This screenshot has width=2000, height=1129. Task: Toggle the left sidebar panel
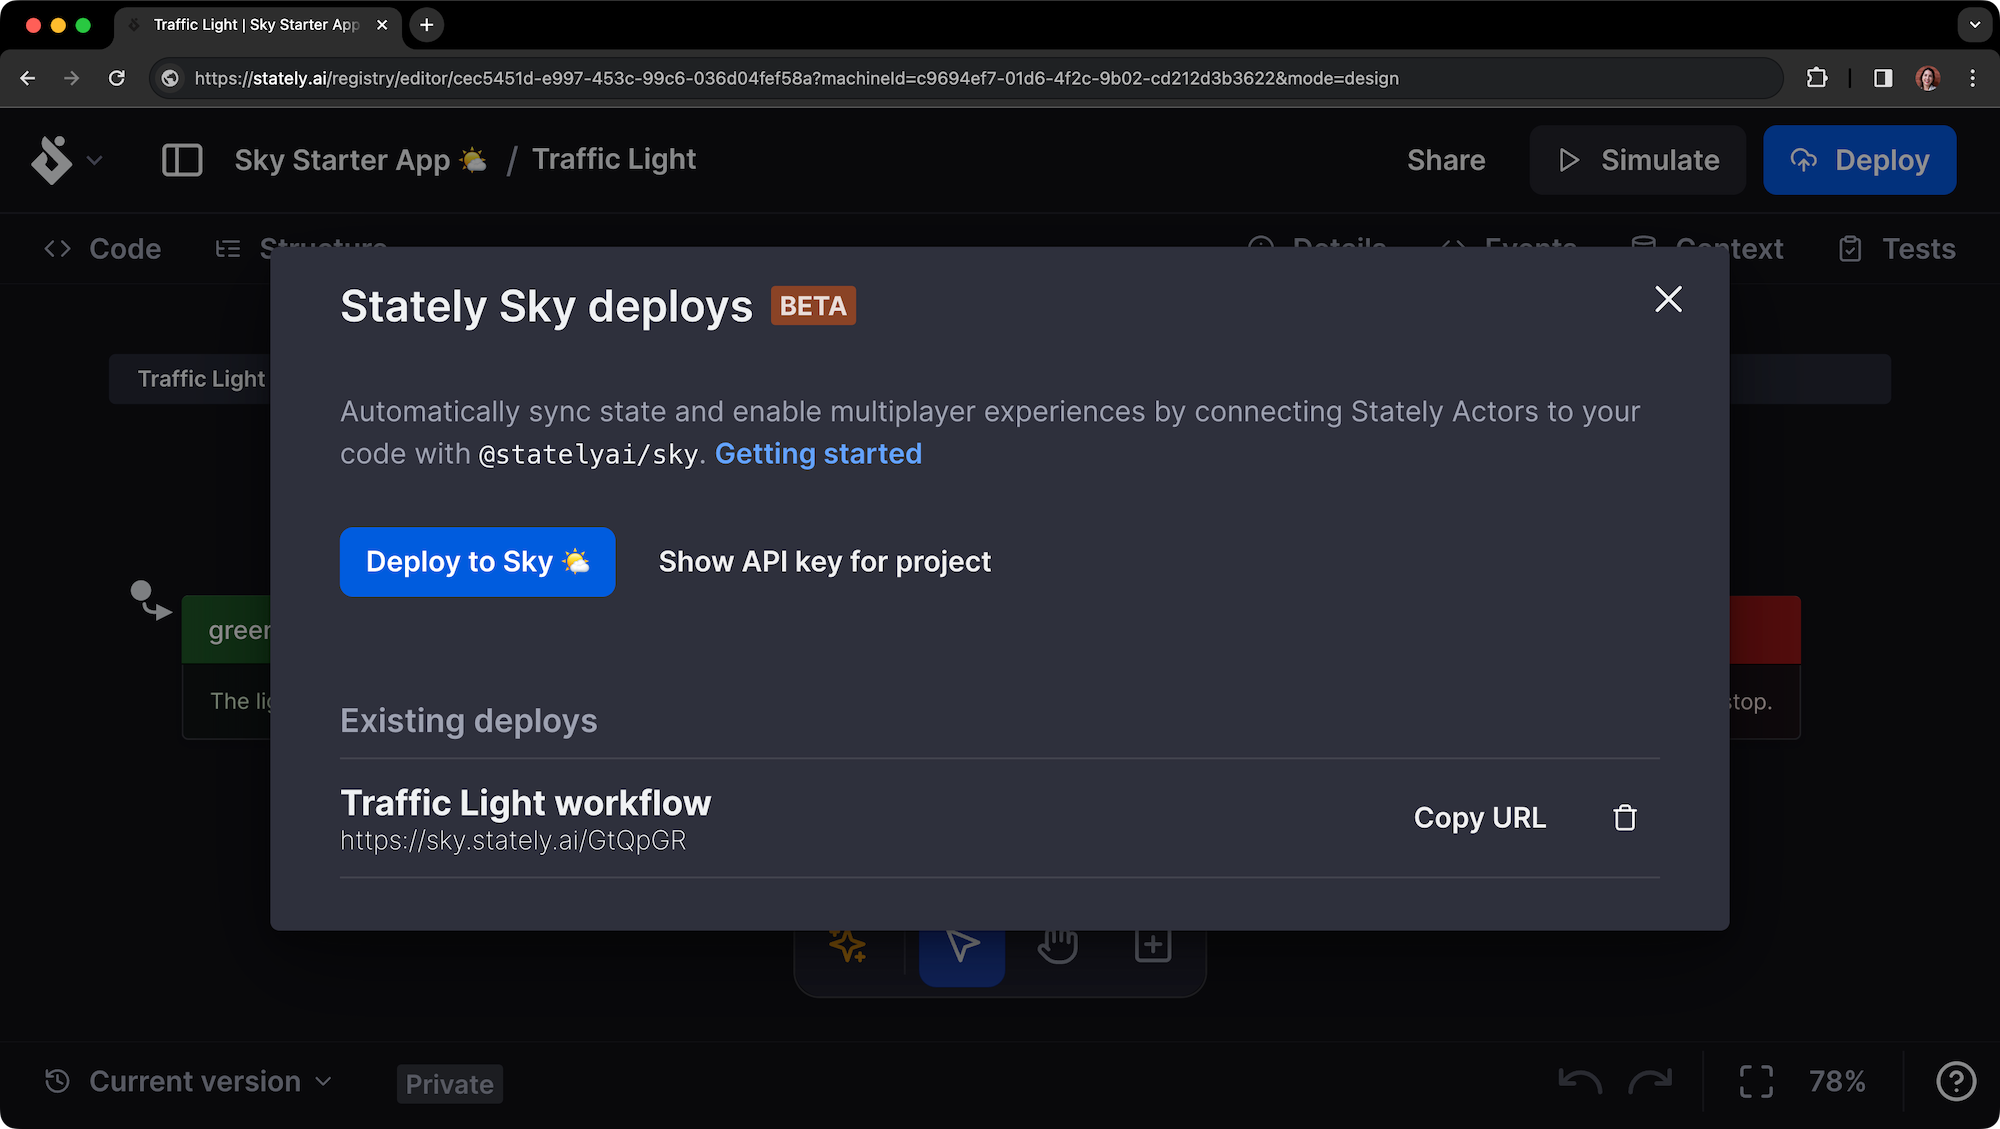pyautogui.click(x=181, y=160)
